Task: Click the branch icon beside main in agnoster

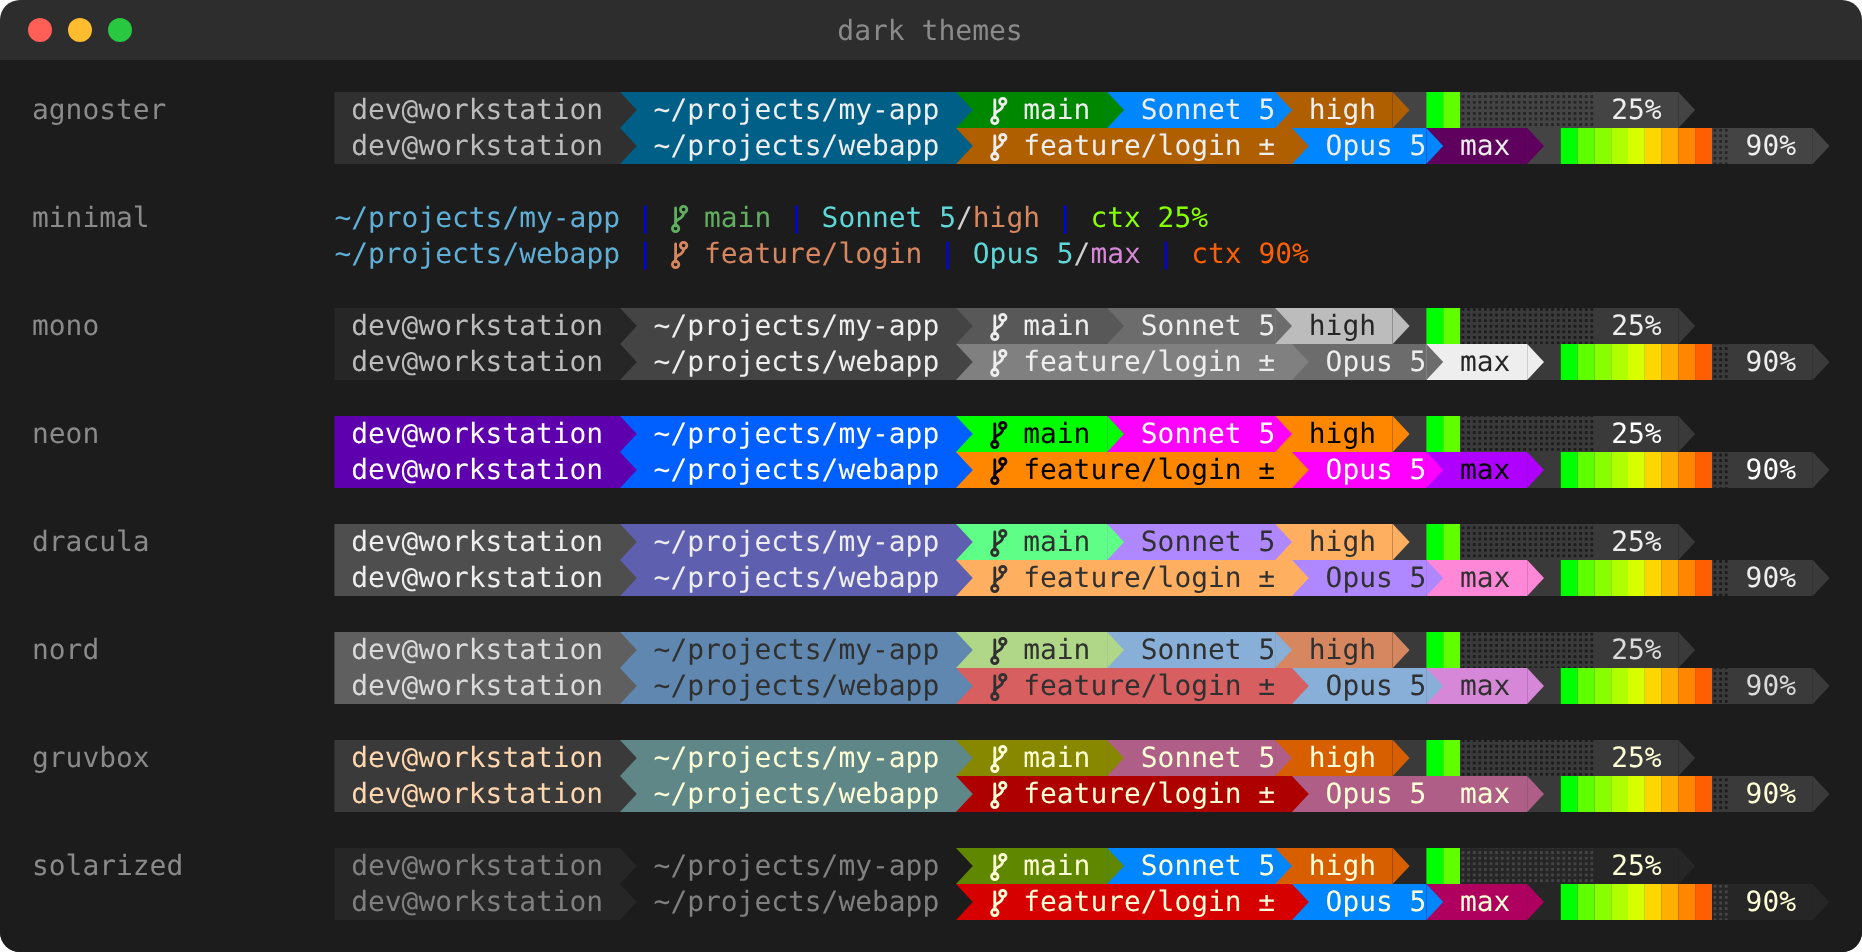Action: coord(998,110)
